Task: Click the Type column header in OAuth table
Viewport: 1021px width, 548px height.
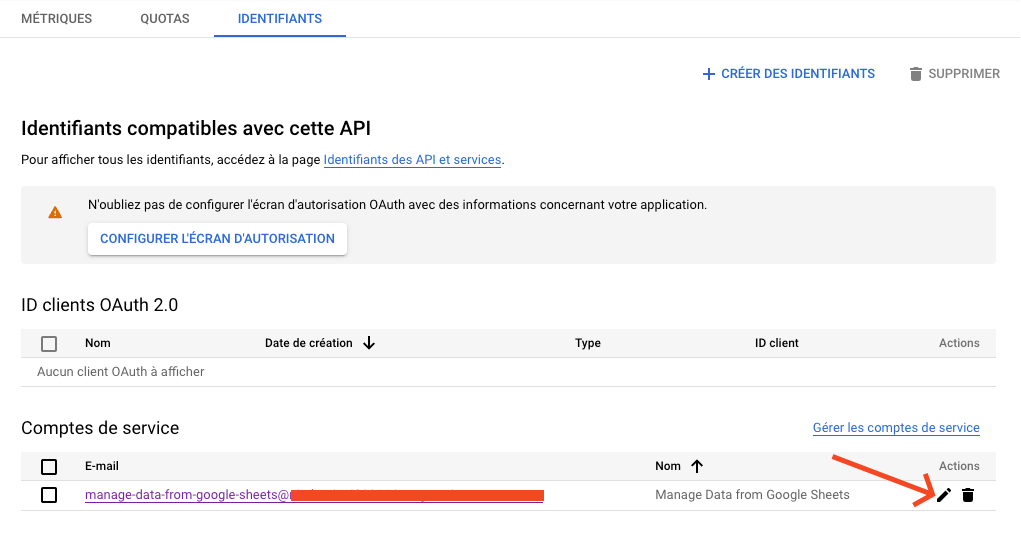Action: tap(588, 343)
